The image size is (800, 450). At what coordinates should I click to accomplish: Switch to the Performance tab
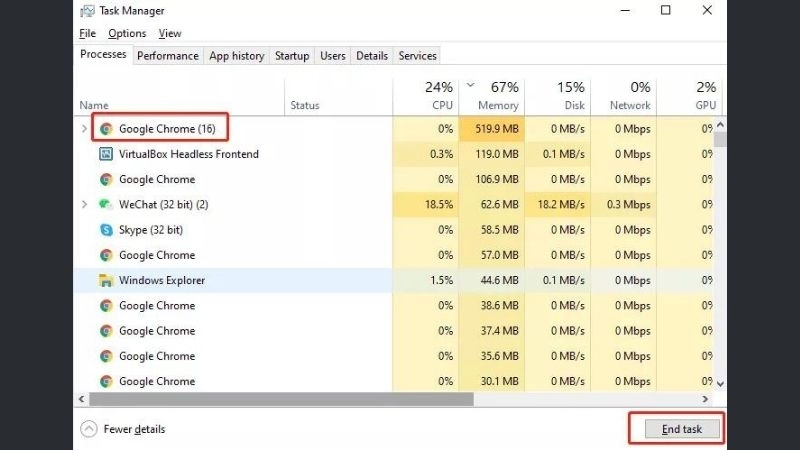pyautogui.click(x=168, y=56)
